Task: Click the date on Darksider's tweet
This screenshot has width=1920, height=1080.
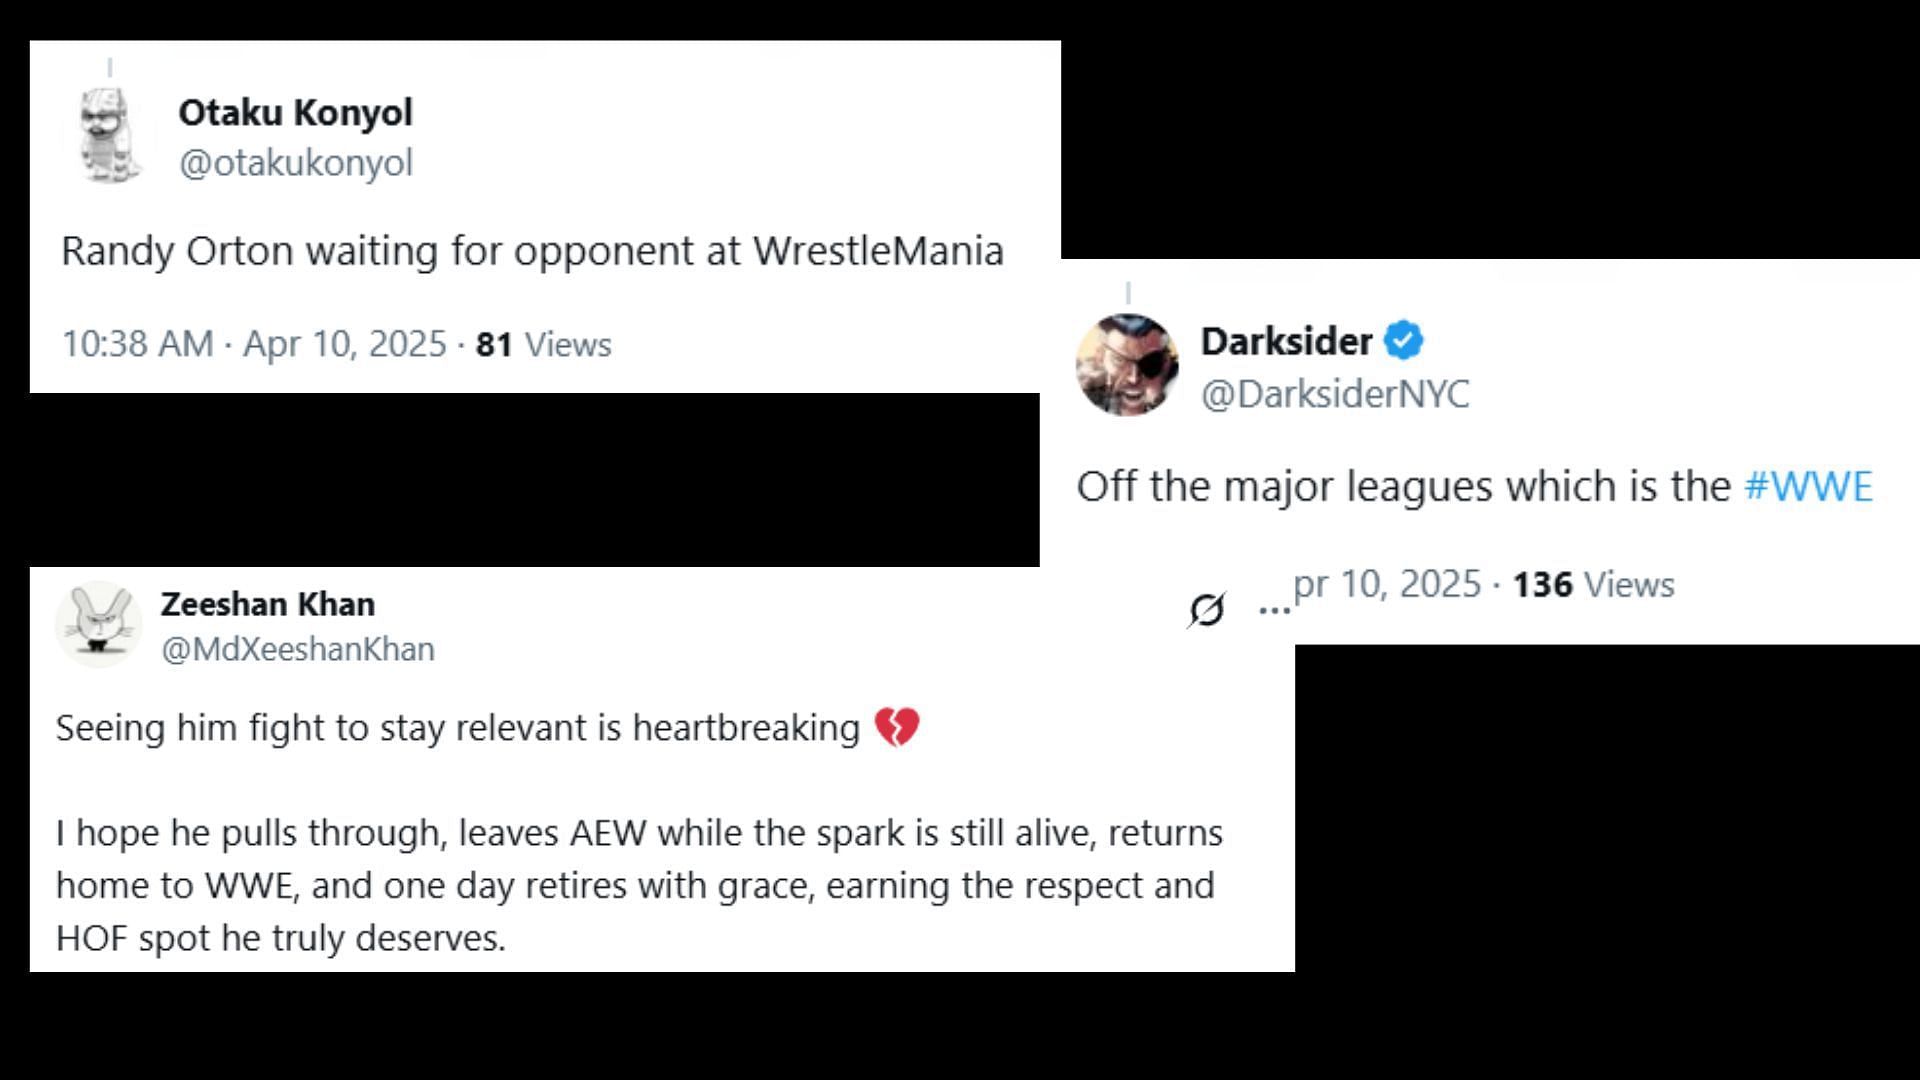Action: 1387,584
